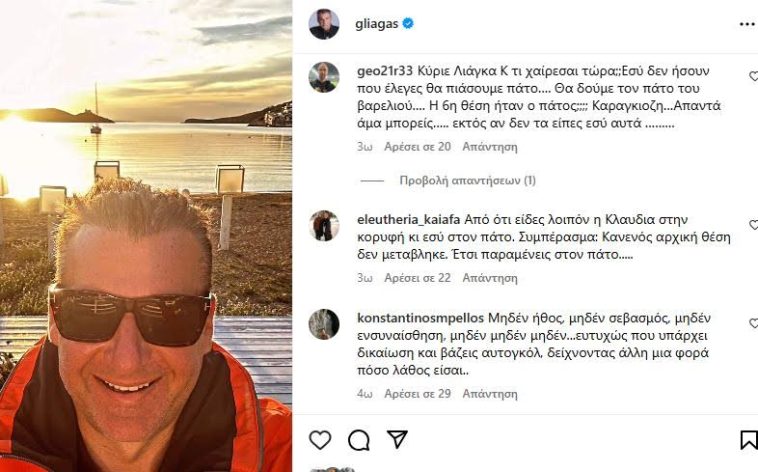The image size is (758, 472).
Task: View likes Αρέσει σε 22
Action: point(418,278)
